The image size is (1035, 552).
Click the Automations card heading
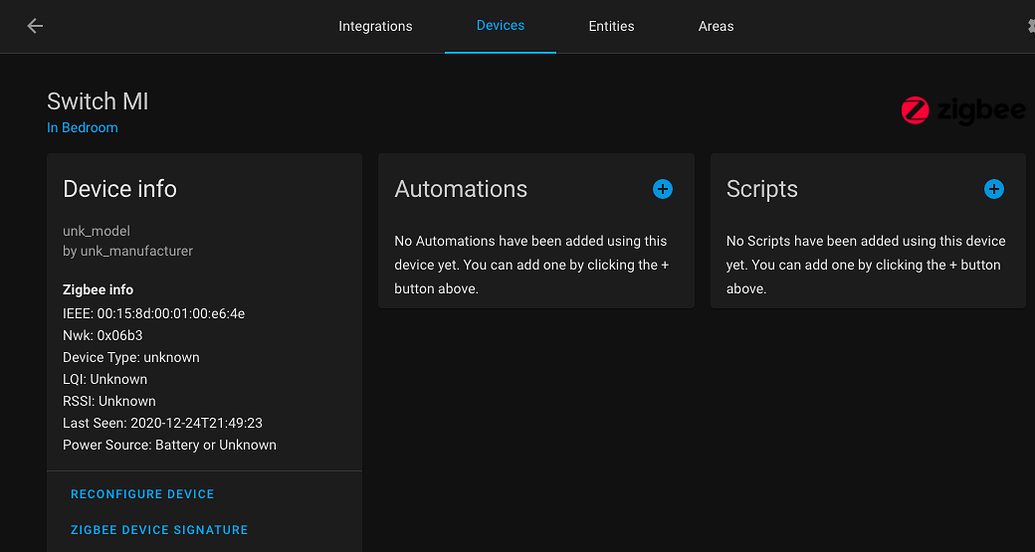pyautogui.click(x=461, y=189)
